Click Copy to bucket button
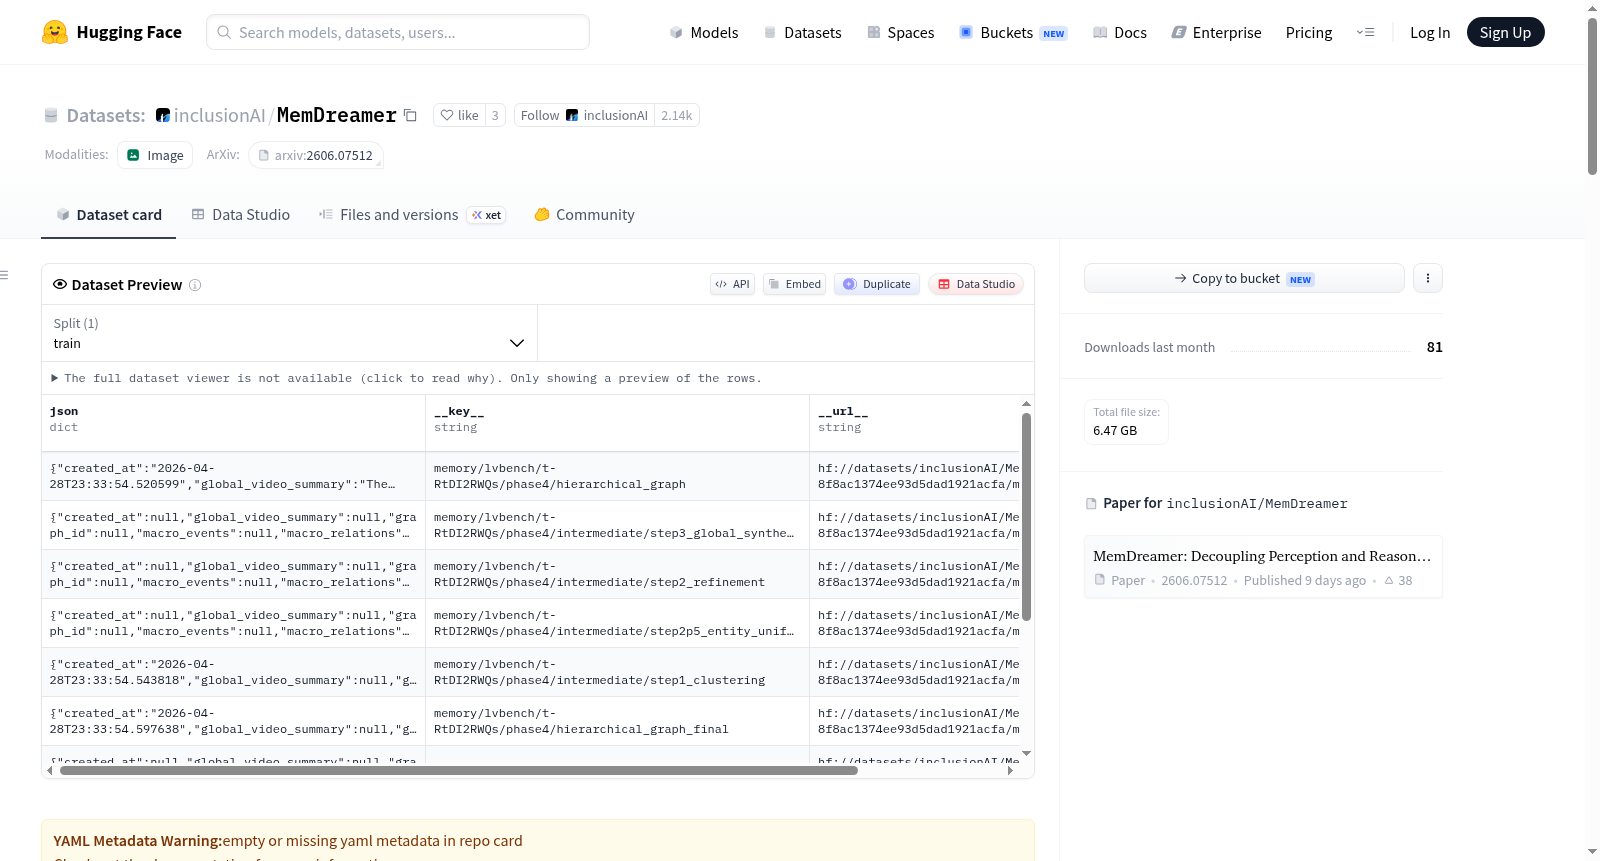The height and width of the screenshot is (861, 1600). pos(1244,278)
